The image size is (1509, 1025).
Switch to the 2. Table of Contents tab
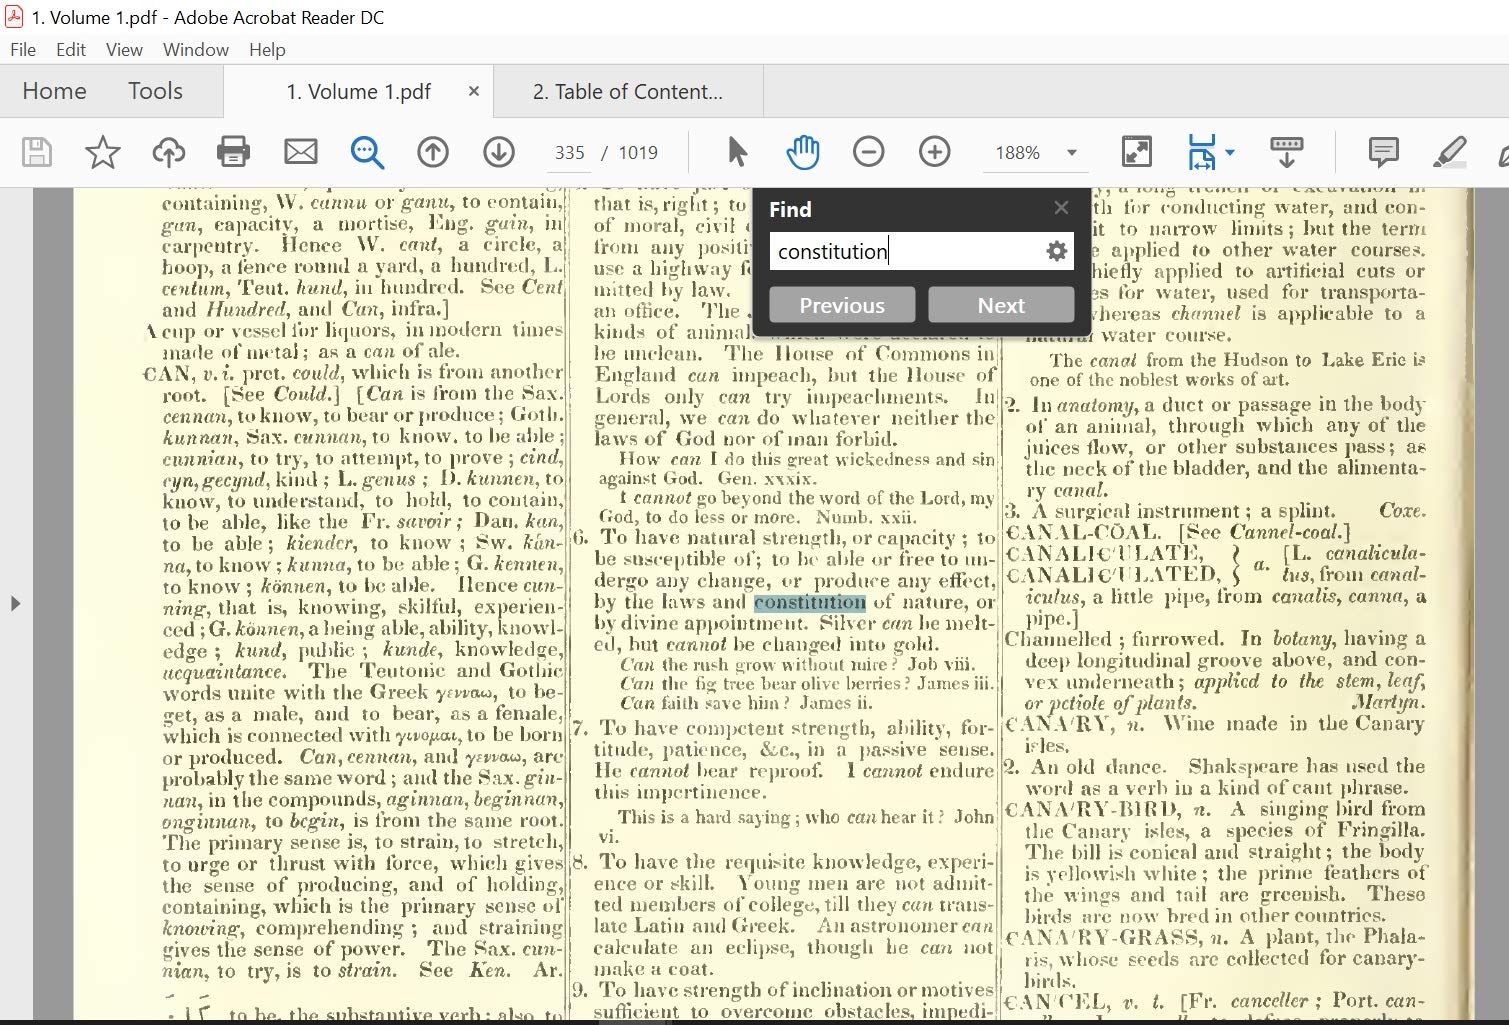click(x=628, y=91)
